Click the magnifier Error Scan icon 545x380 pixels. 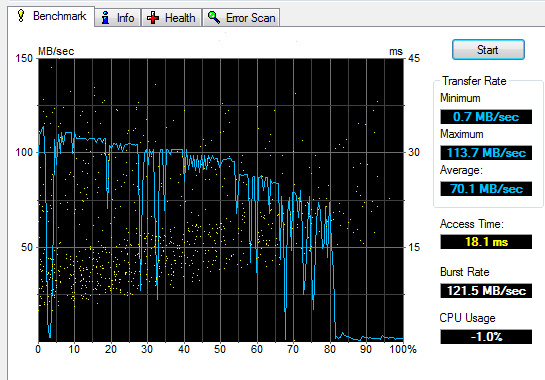click(214, 17)
